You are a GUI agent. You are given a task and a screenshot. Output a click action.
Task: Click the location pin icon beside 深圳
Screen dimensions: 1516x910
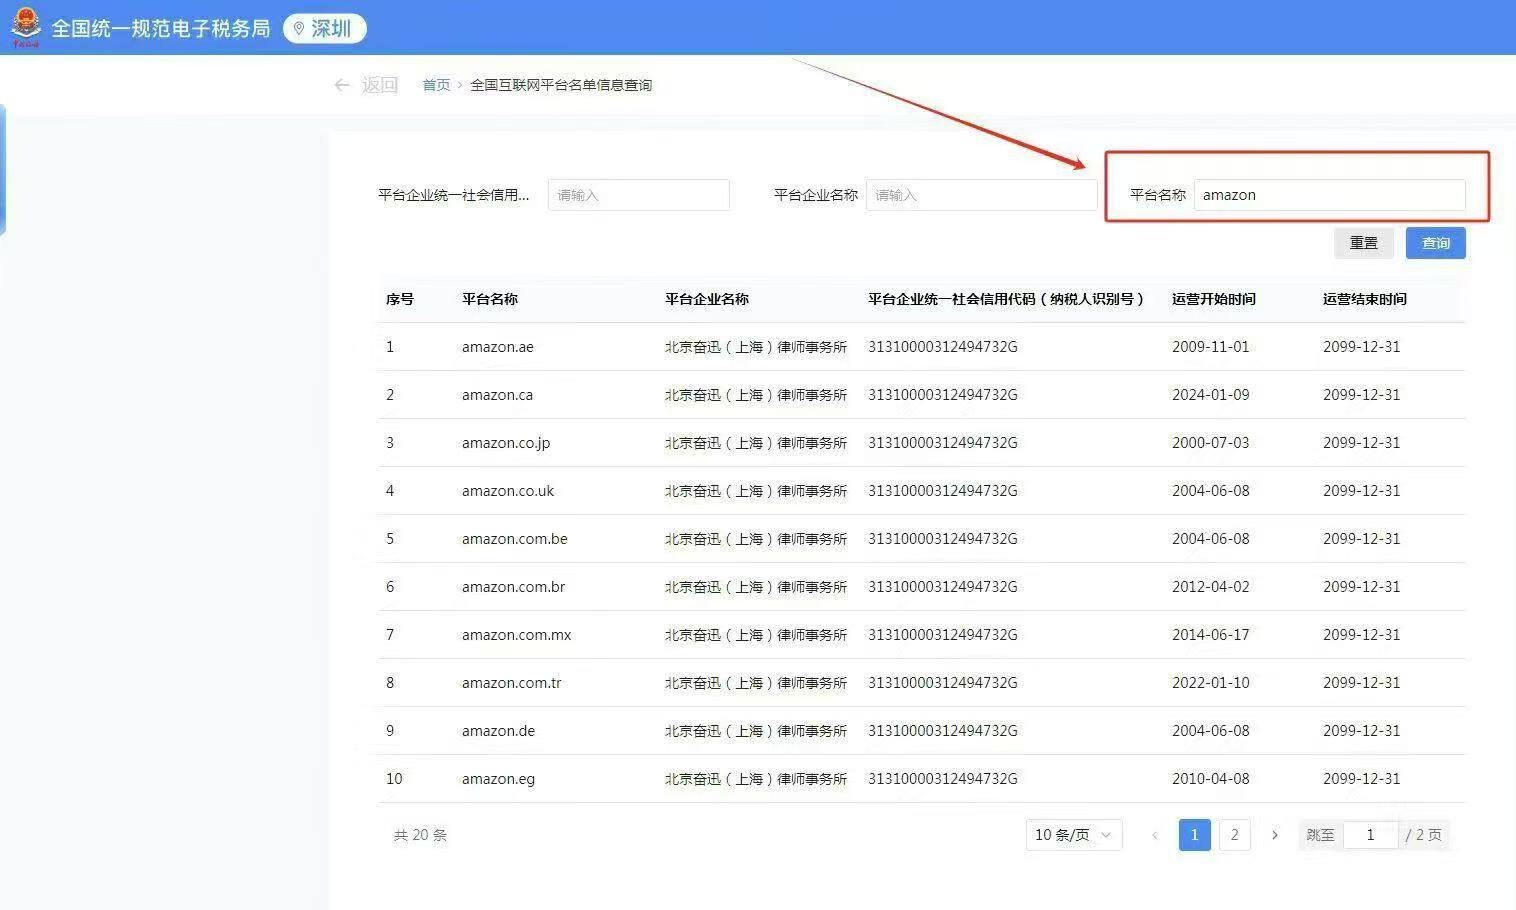[x=298, y=29]
